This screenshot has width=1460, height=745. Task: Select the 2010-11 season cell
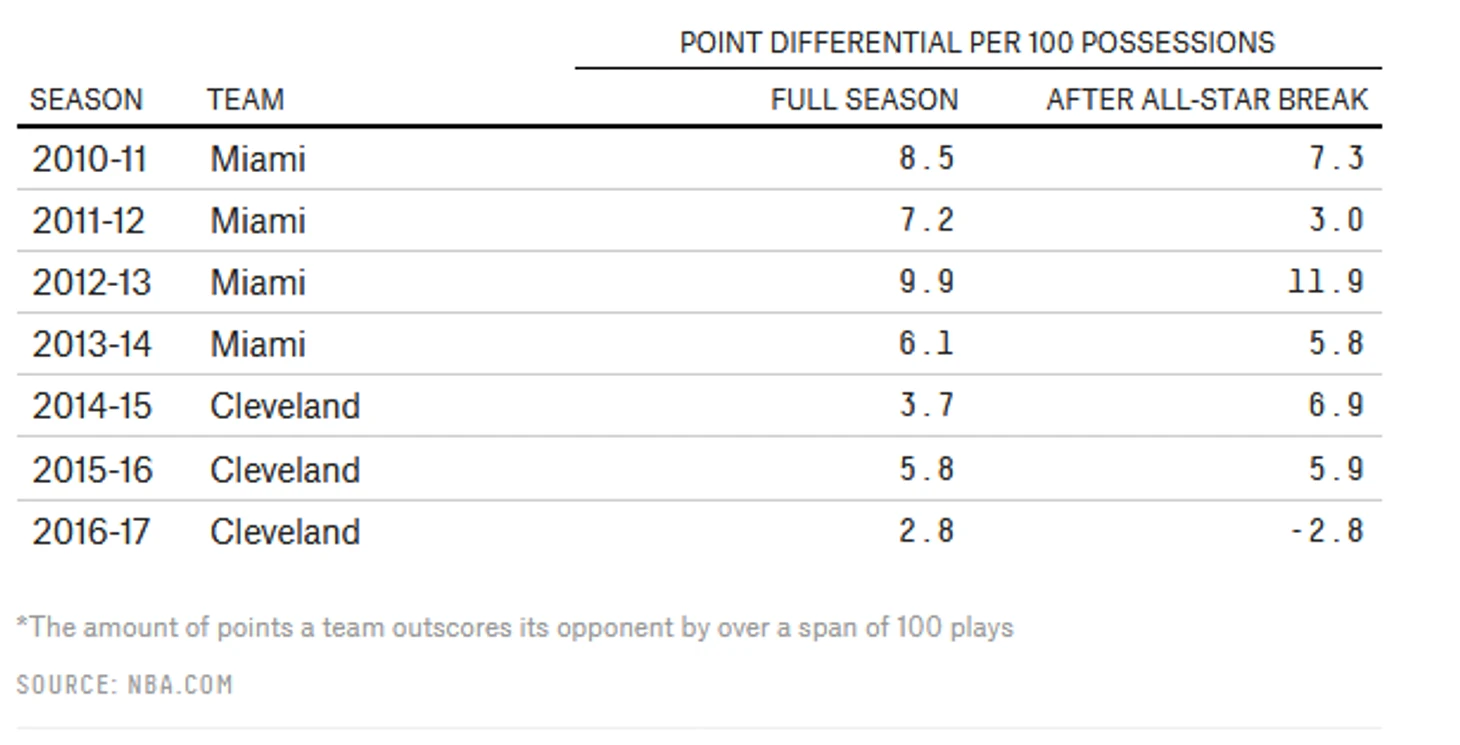pos(89,159)
